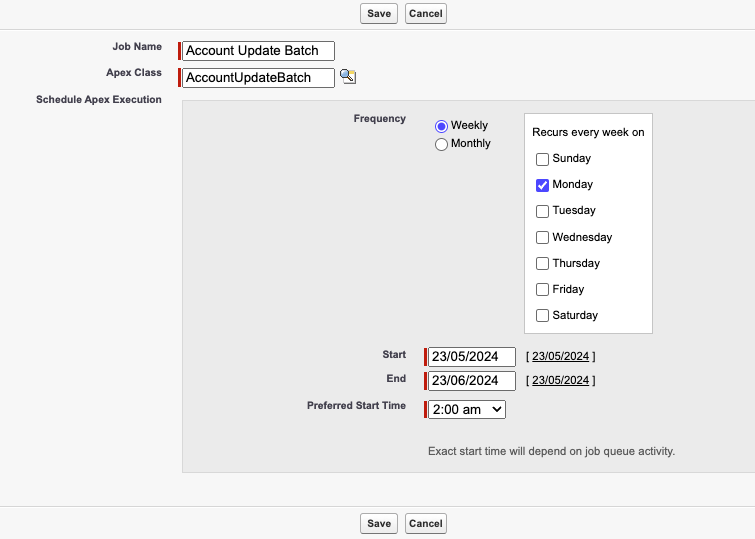Click the date link beside End field
This screenshot has height=539, width=755.
coord(560,380)
